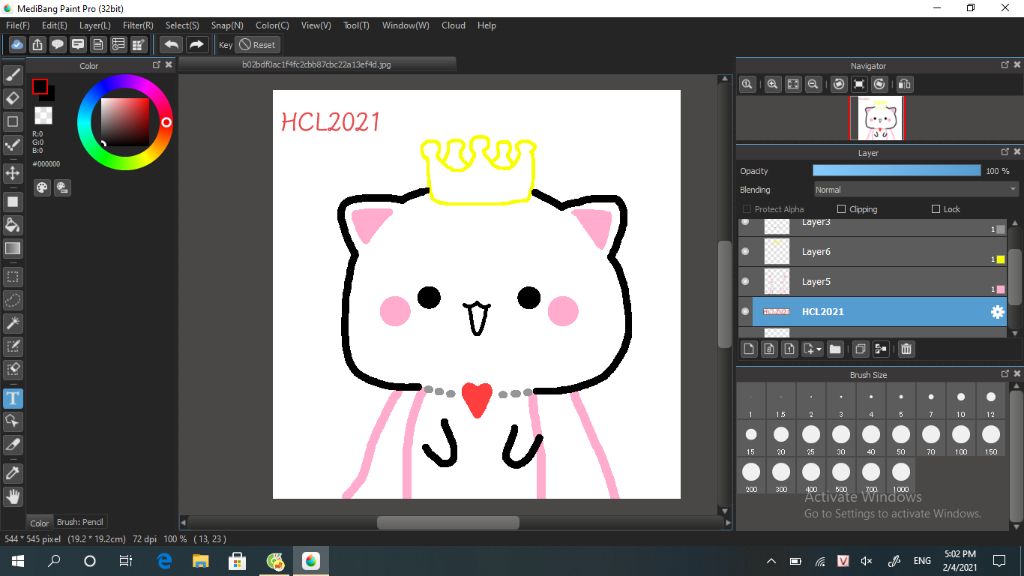The width and height of the screenshot is (1024, 576).
Task: Open File Explorer from the taskbar
Action: point(200,561)
